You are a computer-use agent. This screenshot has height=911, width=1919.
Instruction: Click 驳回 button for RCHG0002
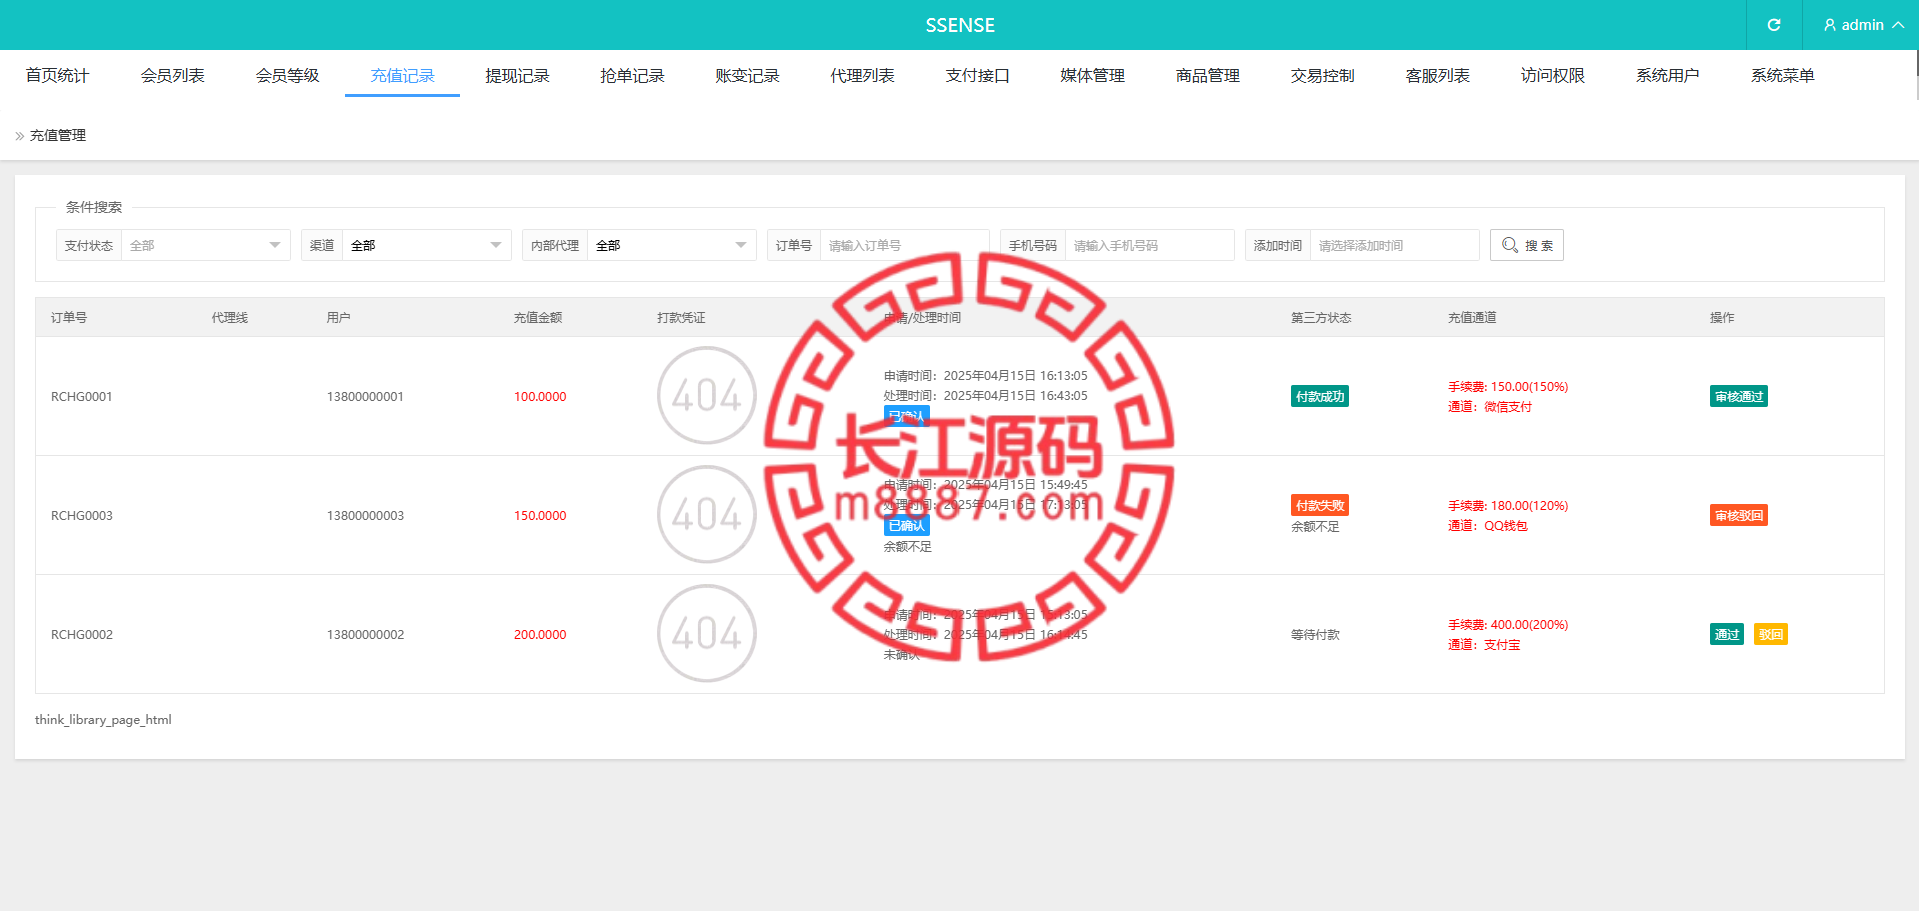(1770, 634)
